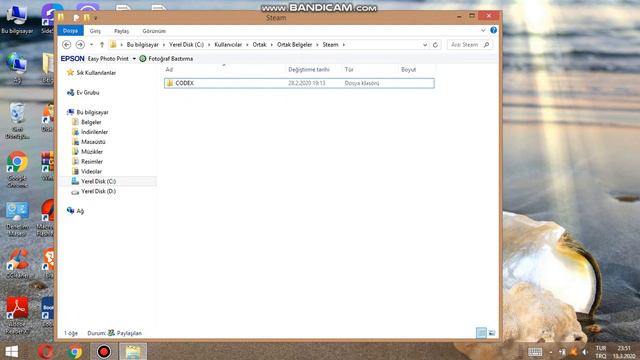Viewport: 640px width, 360px height.
Task: Open the touch keyboard tray icon
Action: click(535, 352)
